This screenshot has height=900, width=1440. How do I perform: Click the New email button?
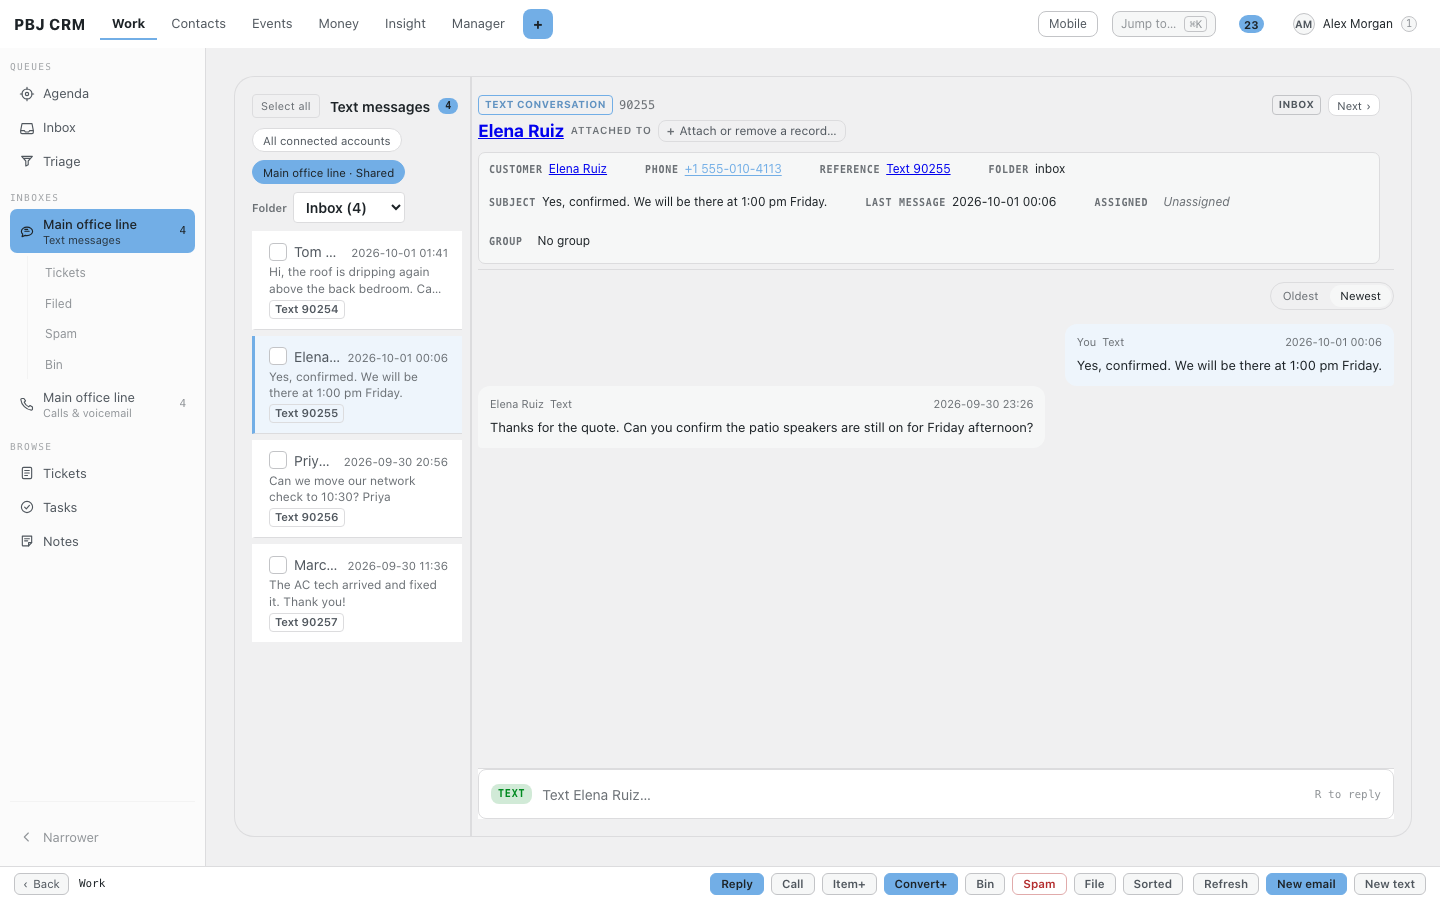[x=1306, y=884]
